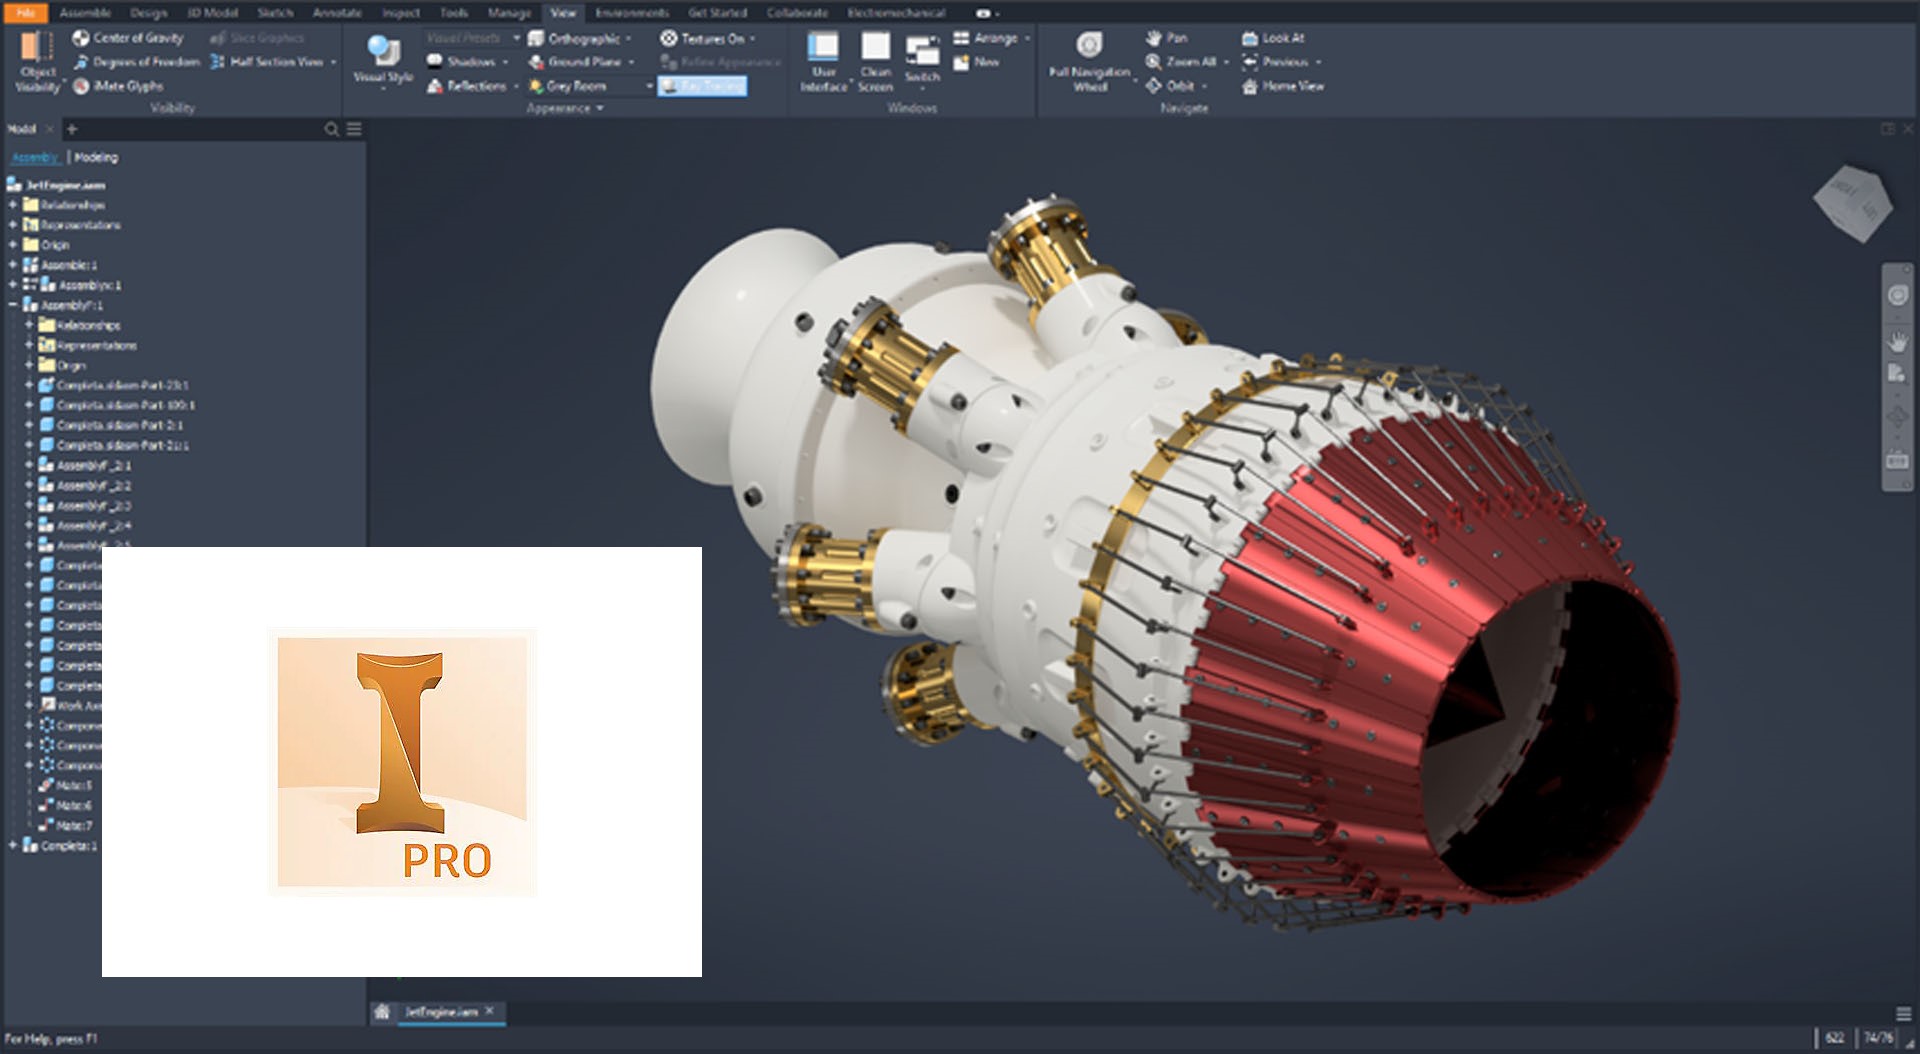Open the Grey Room lighting dropdown

[x=649, y=86]
